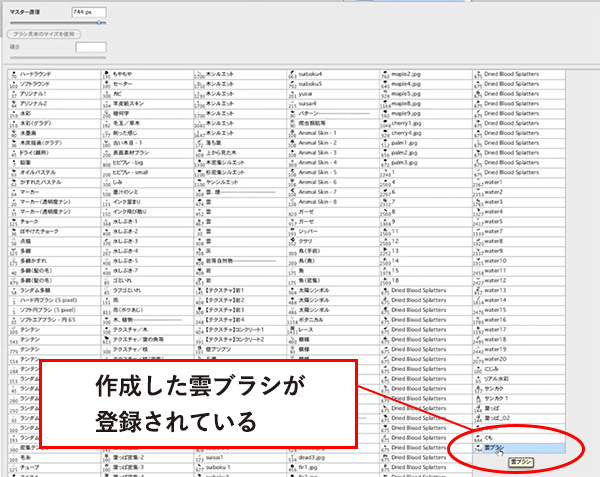The height and width of the screenshot is (477, 600).
Task: Select the 上から見た木 brush
Action: [240, 153]
